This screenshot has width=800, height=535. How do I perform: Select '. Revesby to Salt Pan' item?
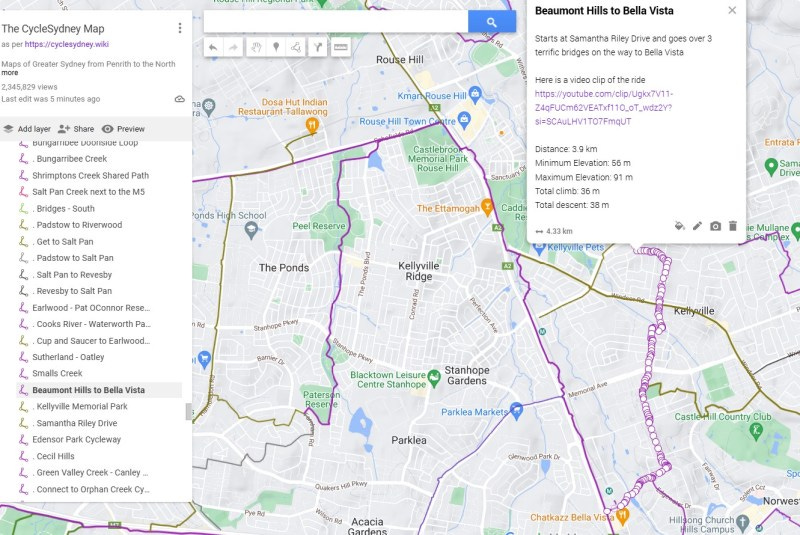pos(99,291)
